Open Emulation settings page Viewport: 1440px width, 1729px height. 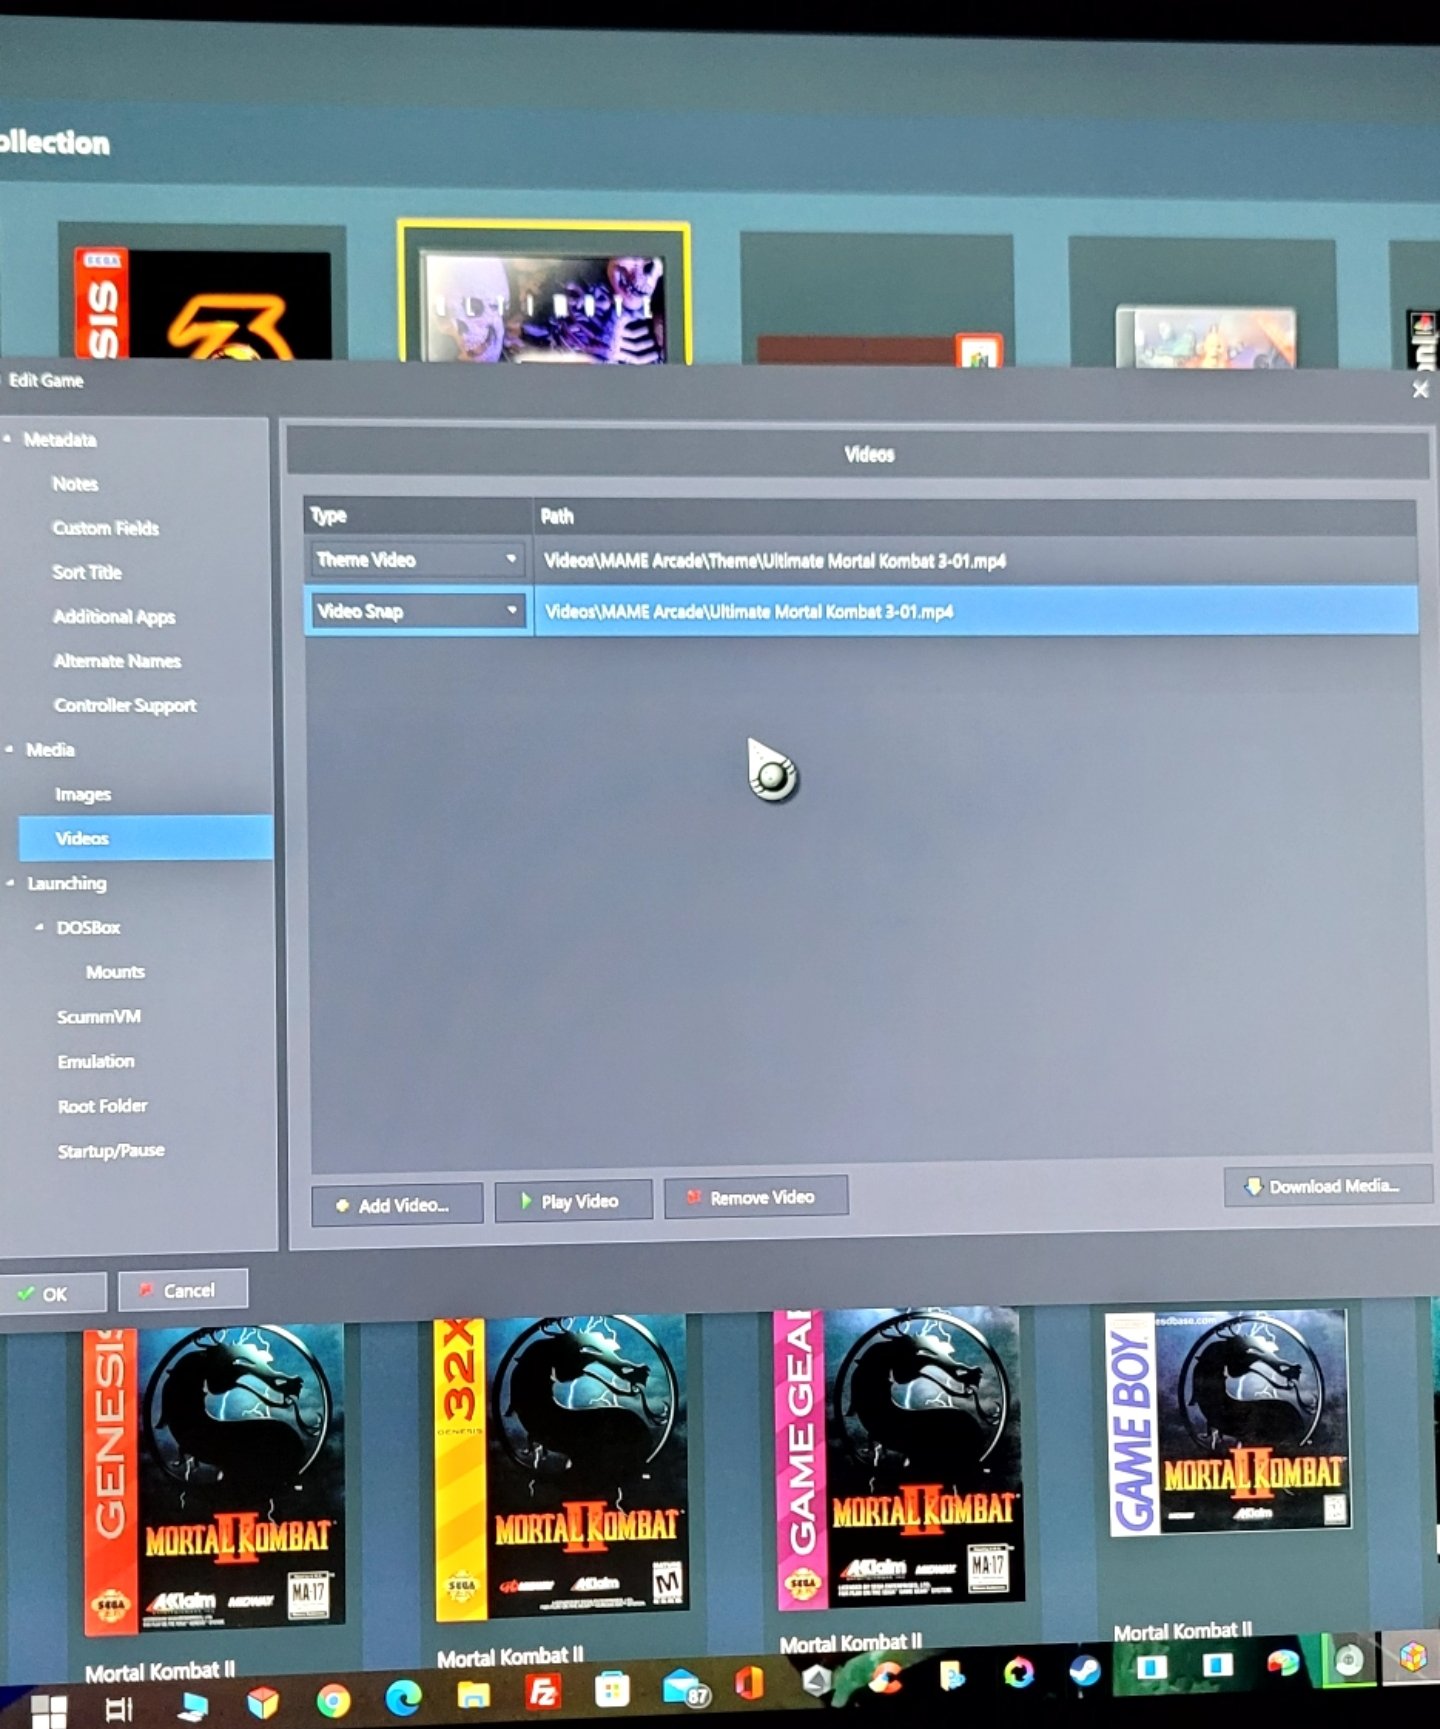tap(96, 1061)
